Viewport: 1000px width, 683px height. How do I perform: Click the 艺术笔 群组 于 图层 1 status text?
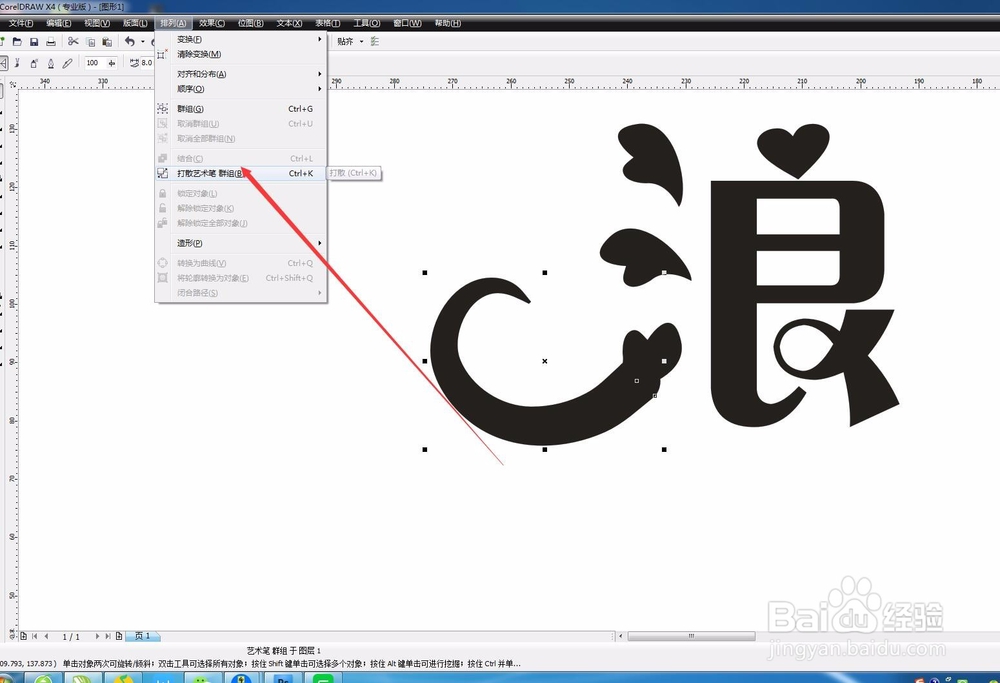click(x=284, y=650)
